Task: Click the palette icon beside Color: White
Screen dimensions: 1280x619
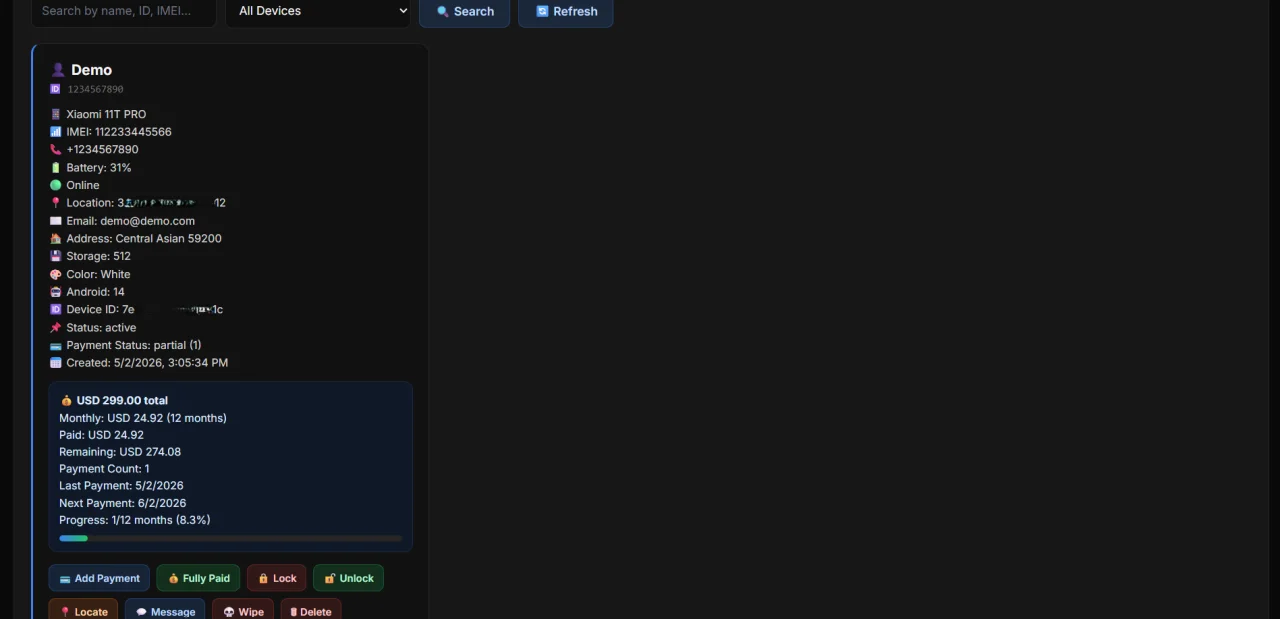Action: tap(56, 274)
